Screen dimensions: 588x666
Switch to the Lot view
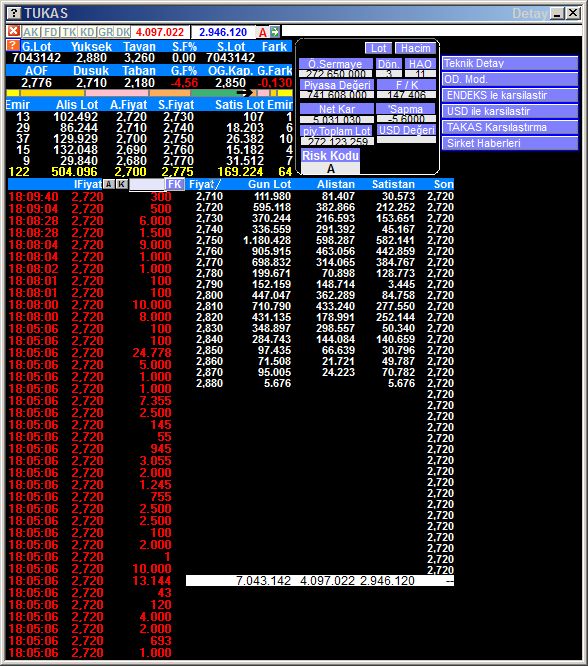[378, 48]
